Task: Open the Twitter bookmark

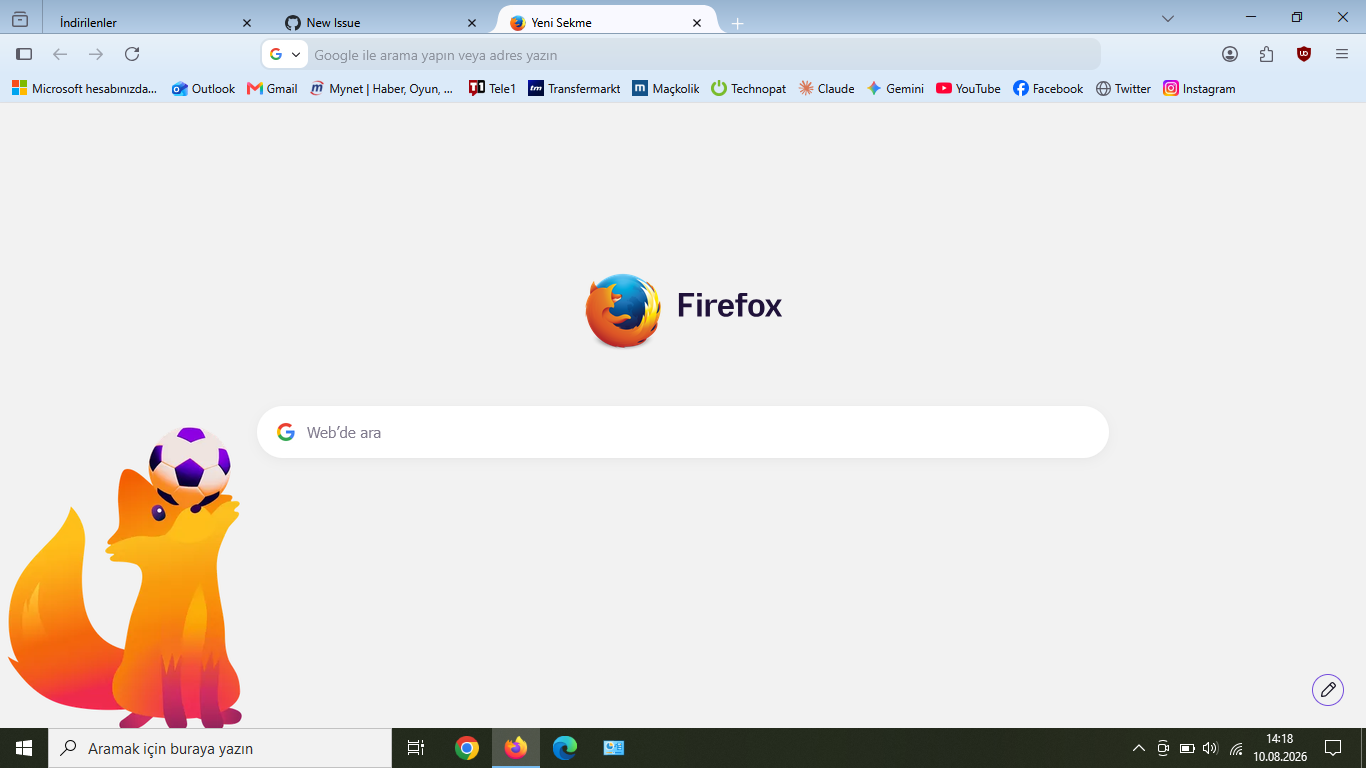Action: point(1123,89)
